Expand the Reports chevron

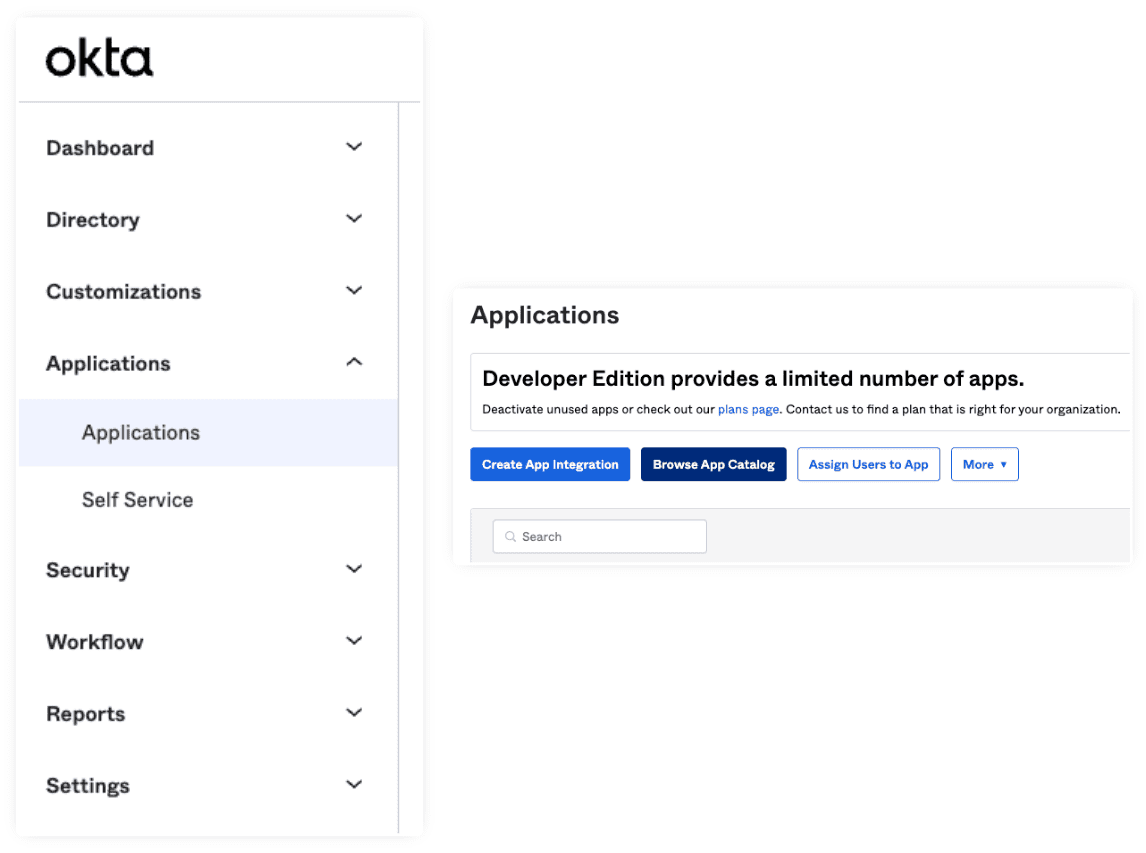(x=354, y=713)
